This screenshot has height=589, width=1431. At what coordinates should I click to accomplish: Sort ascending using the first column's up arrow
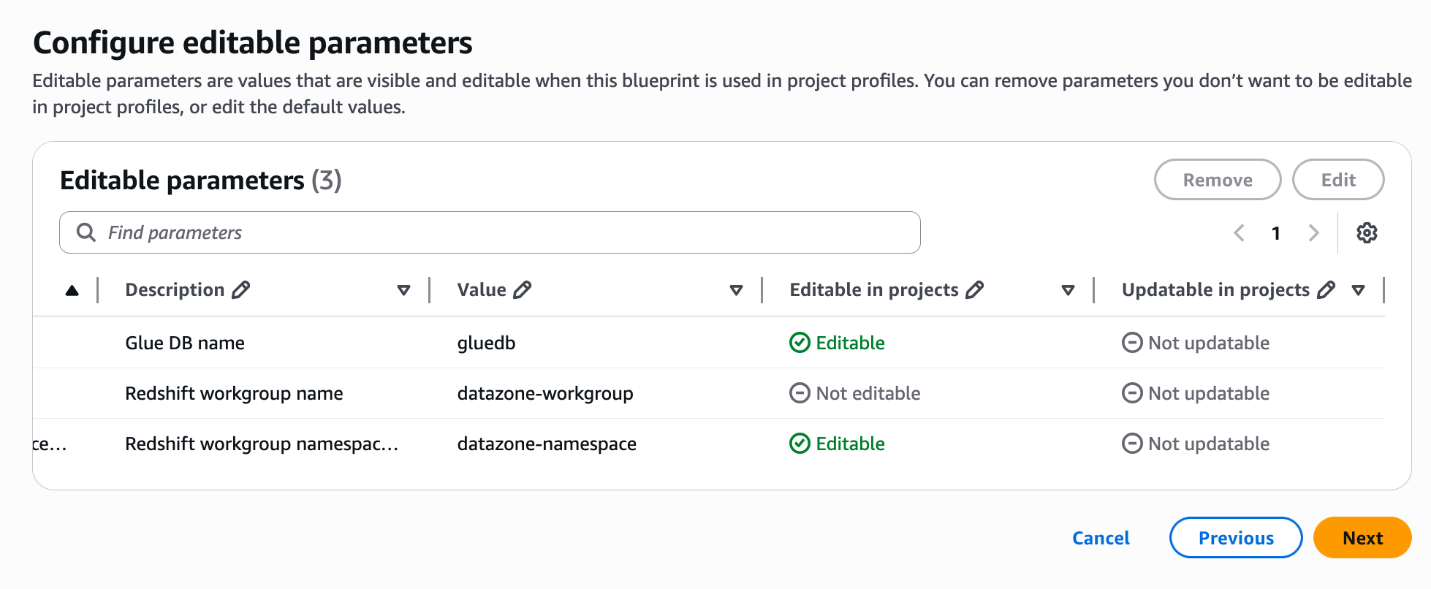point(71,291)
